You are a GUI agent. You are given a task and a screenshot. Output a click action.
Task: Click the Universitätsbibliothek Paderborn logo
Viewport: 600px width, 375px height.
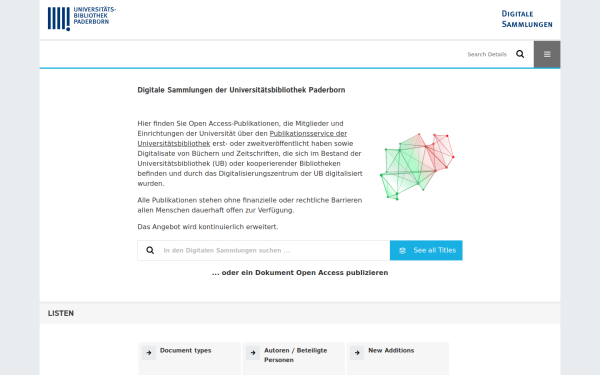click(x=82, y=18)
